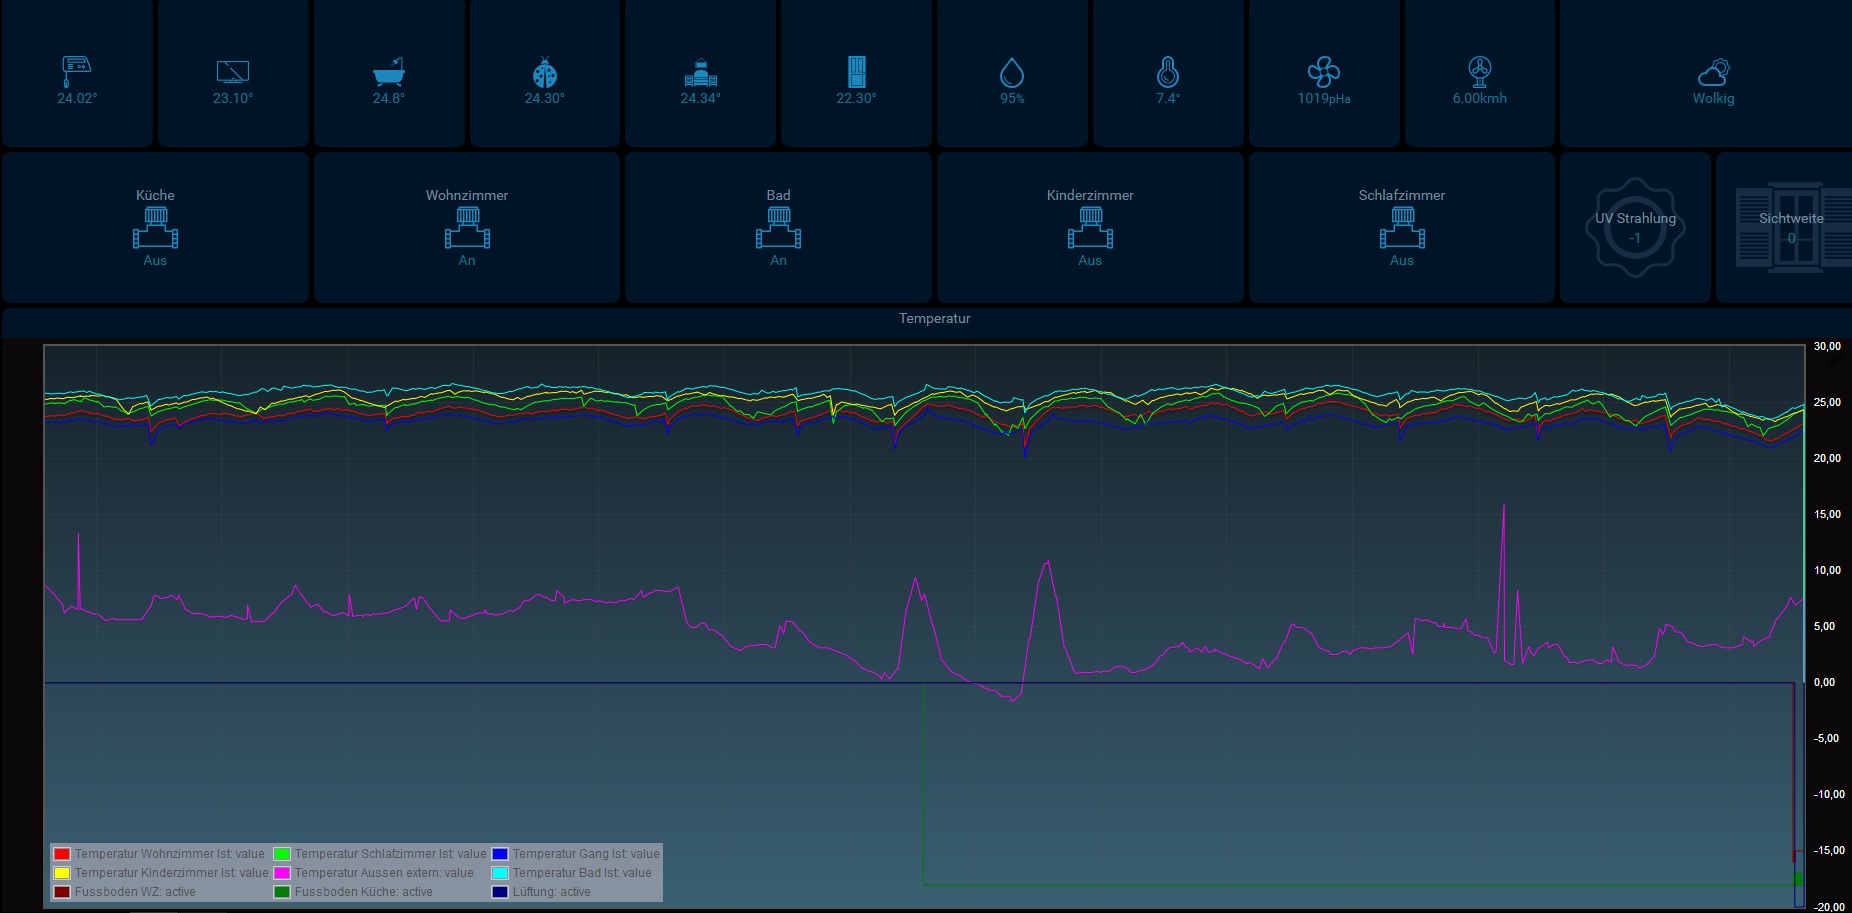Toggle the Wohnzimmer radiator valve
This screenshot has width=1852, height=913.
(467, 228)
